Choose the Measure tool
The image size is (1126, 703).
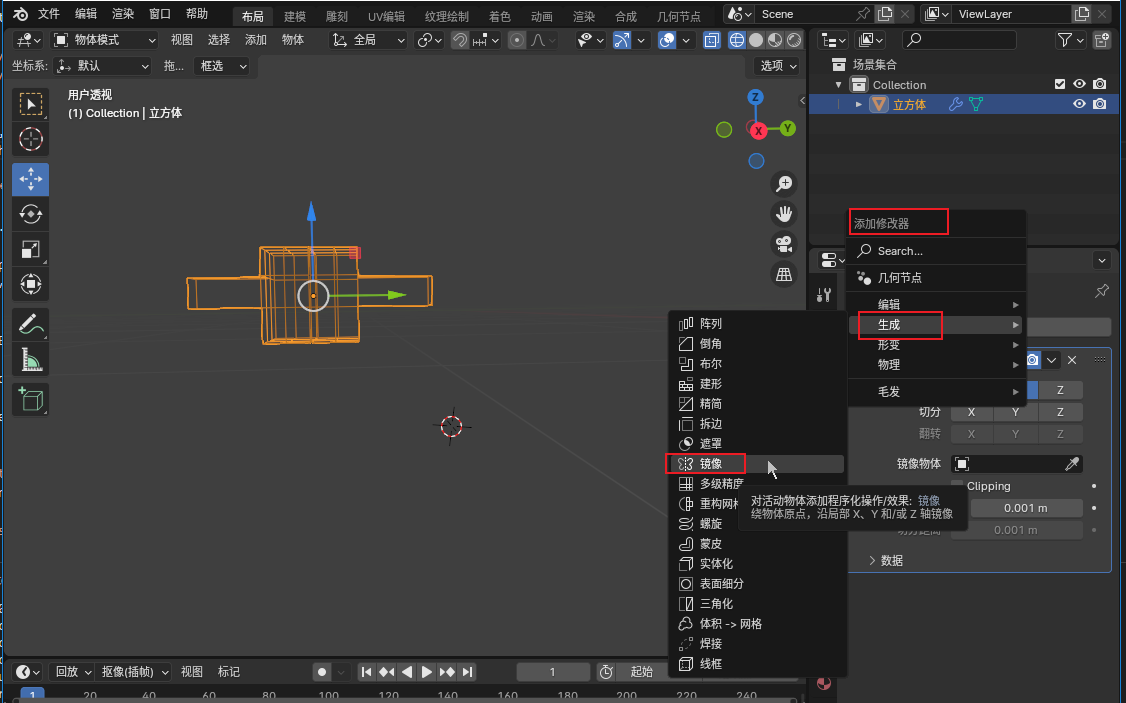(x=31, y=359)
